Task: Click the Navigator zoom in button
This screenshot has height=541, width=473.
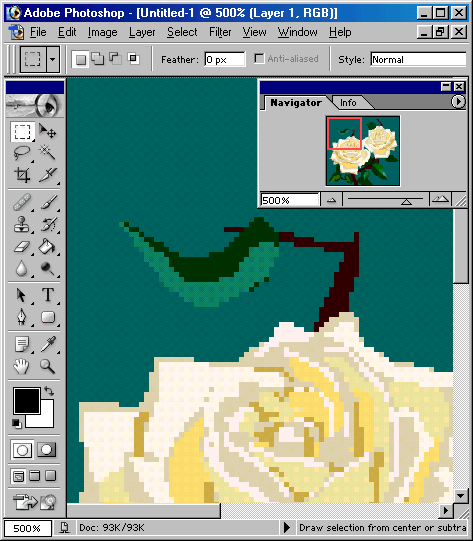Action: pos(440,200)
